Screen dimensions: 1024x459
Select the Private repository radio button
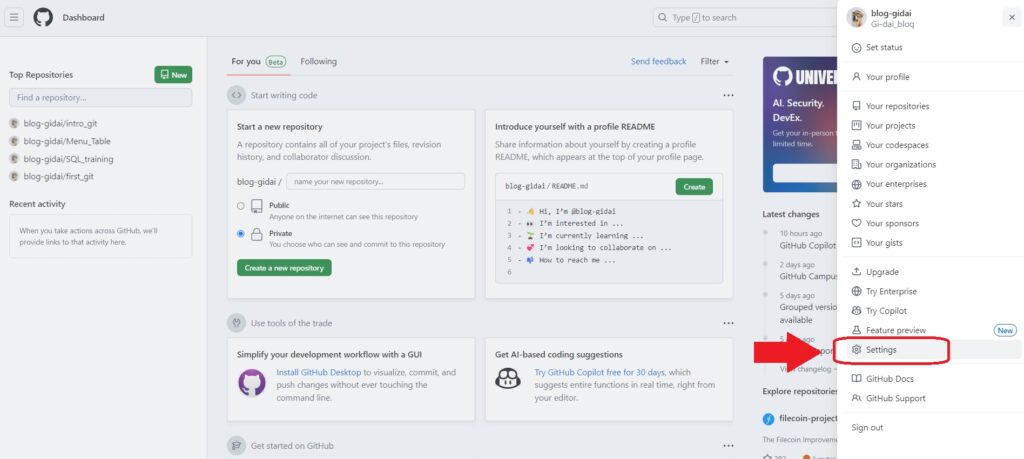point(241,233)
